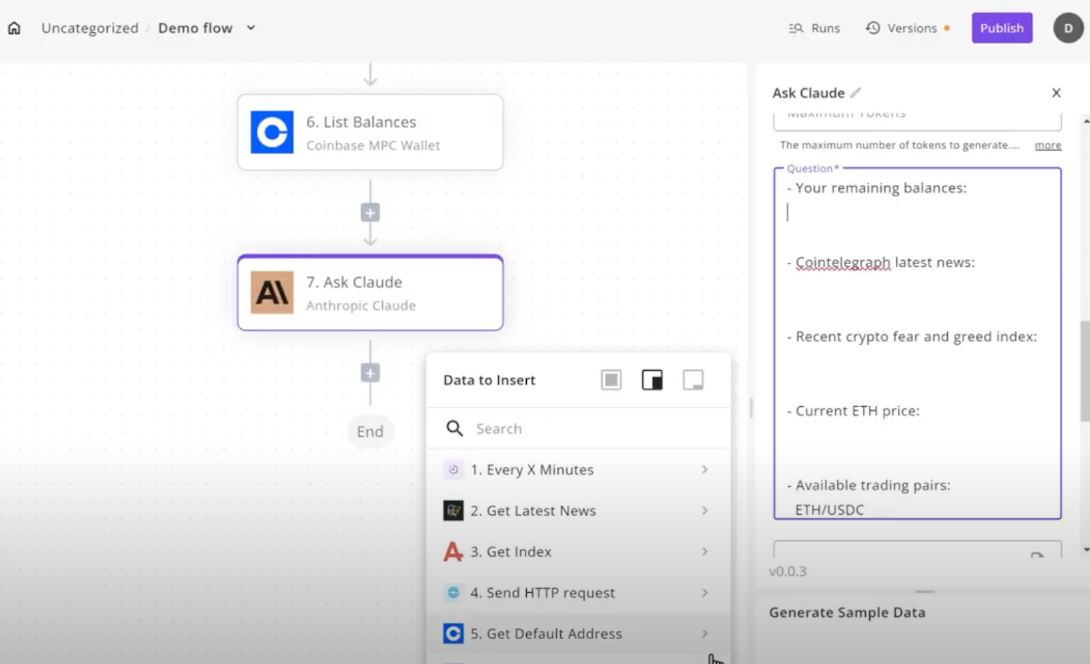Click the 'Cointelegraph latest news' line

[881, 262]
